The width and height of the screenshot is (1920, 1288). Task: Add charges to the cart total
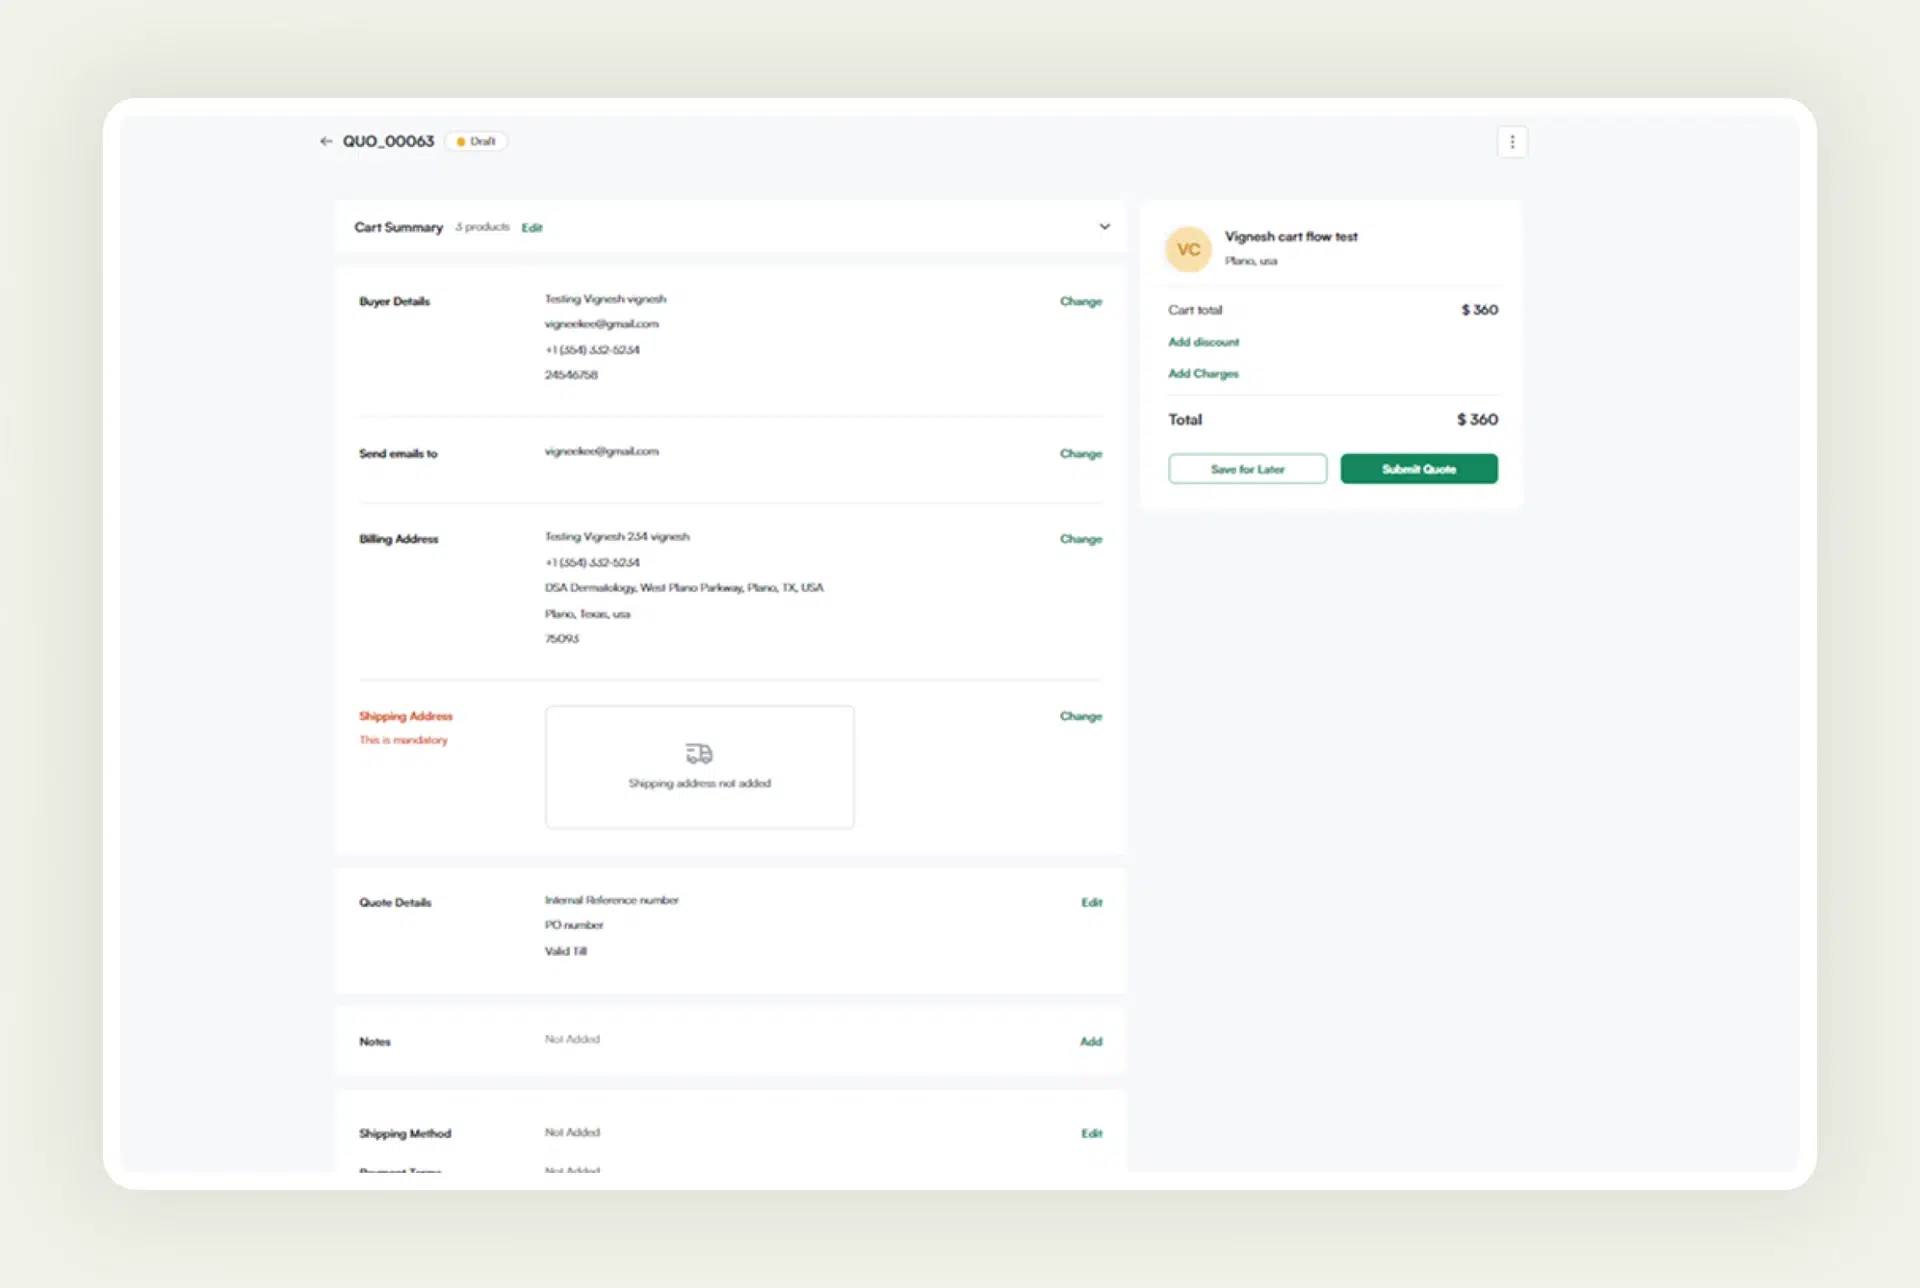tap(1203, 373)
